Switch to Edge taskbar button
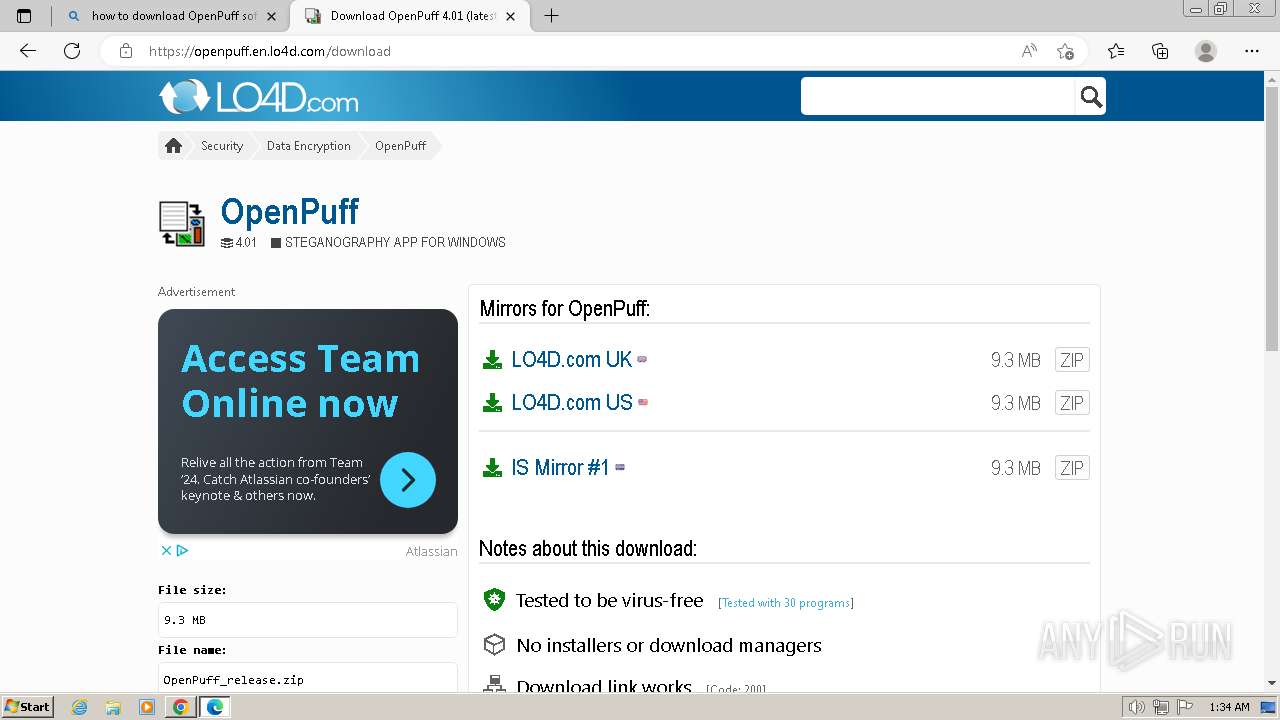This screenshot has width=1280, height=720. (x=215, y=707)
